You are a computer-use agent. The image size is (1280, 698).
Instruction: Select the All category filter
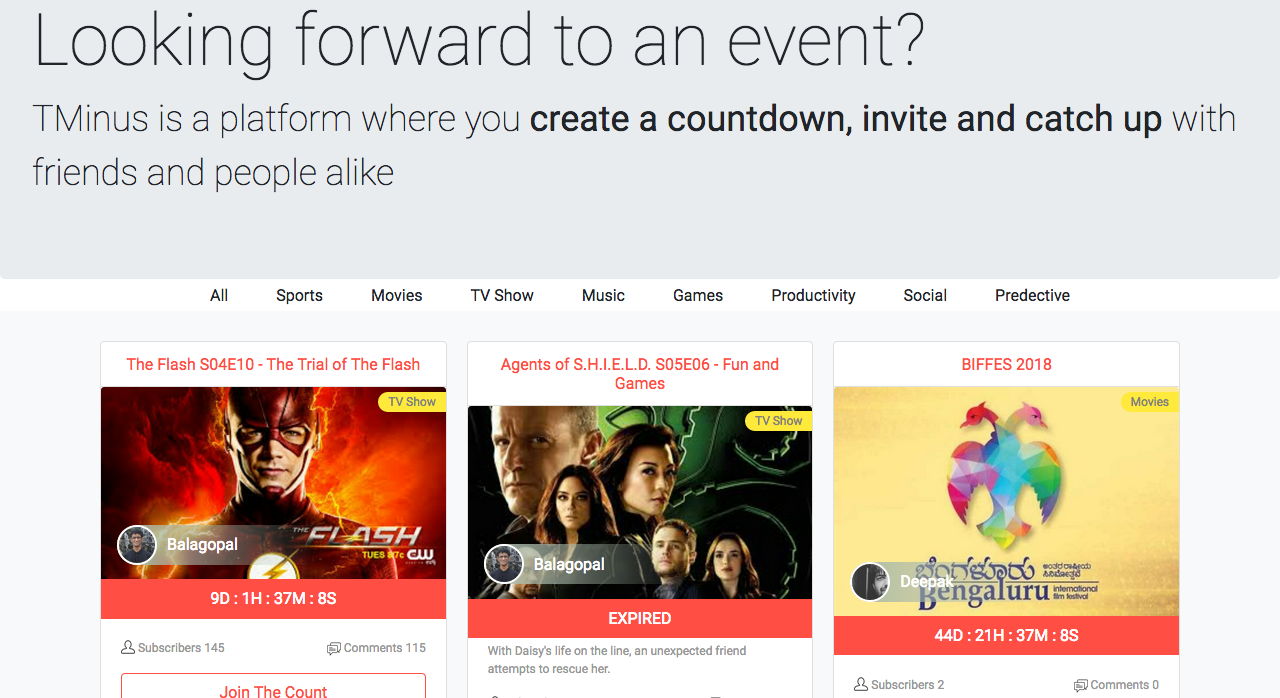pos(219,295)
